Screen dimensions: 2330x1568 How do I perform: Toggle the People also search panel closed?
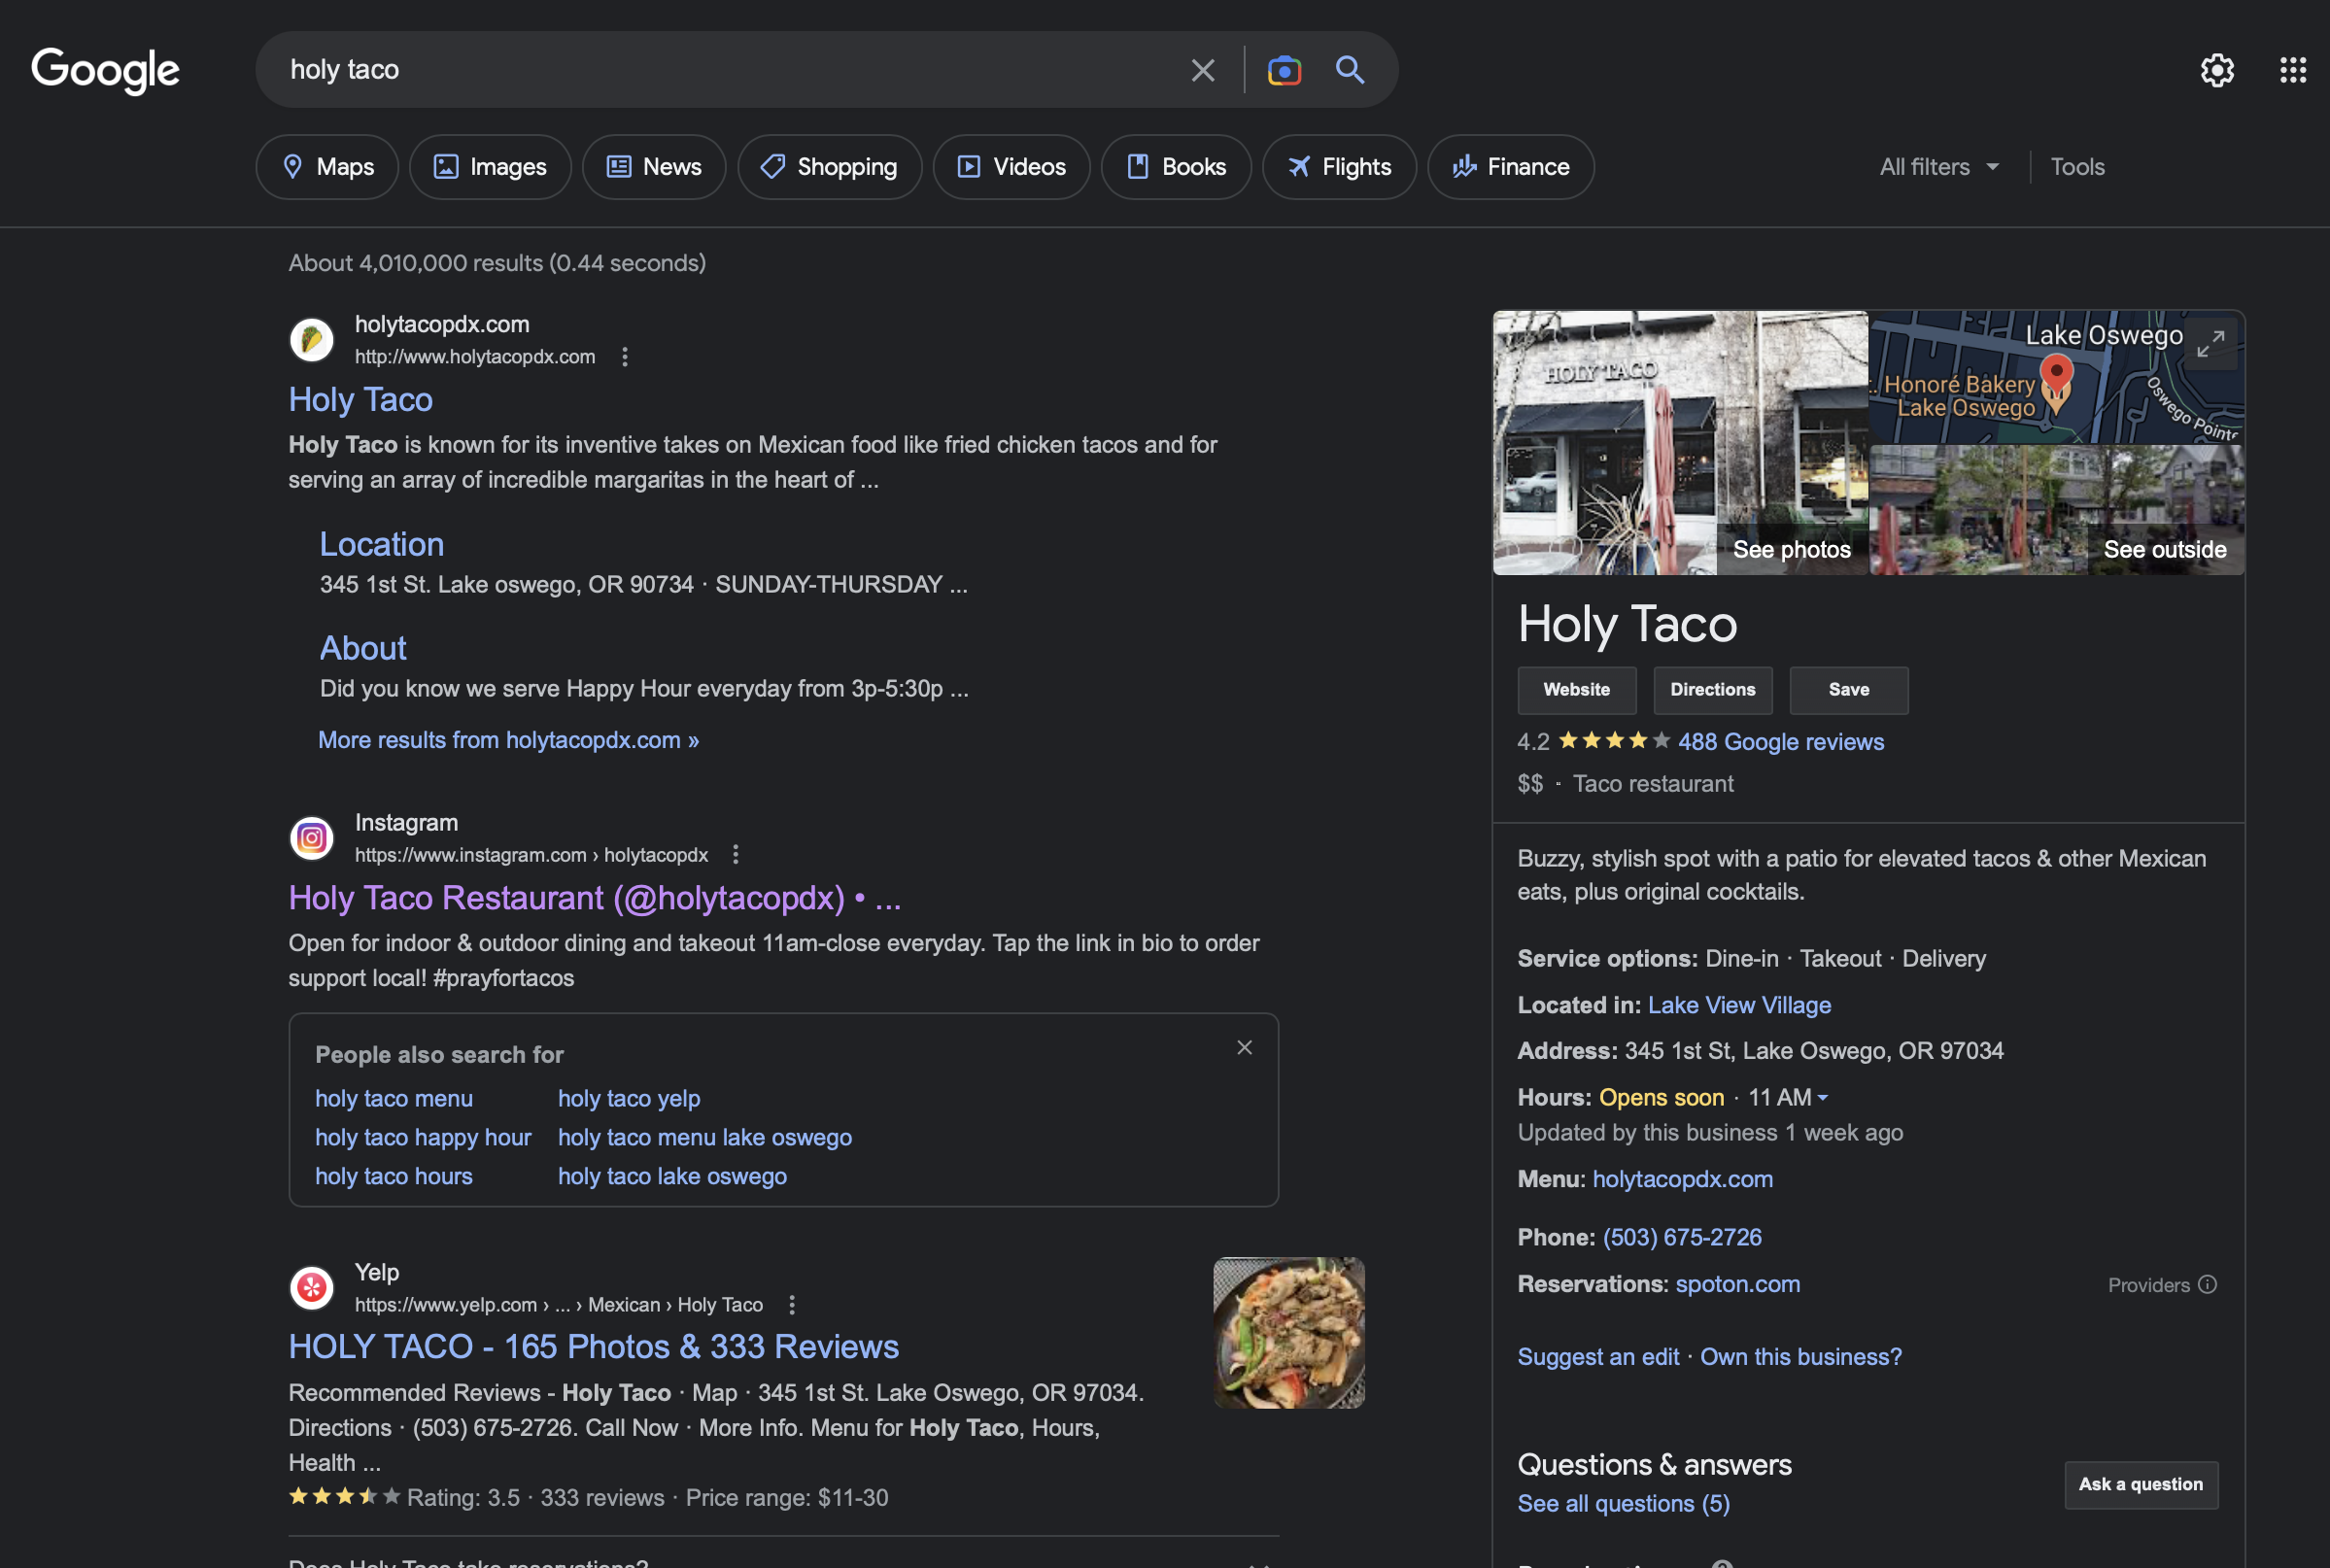(1245, 1046)
